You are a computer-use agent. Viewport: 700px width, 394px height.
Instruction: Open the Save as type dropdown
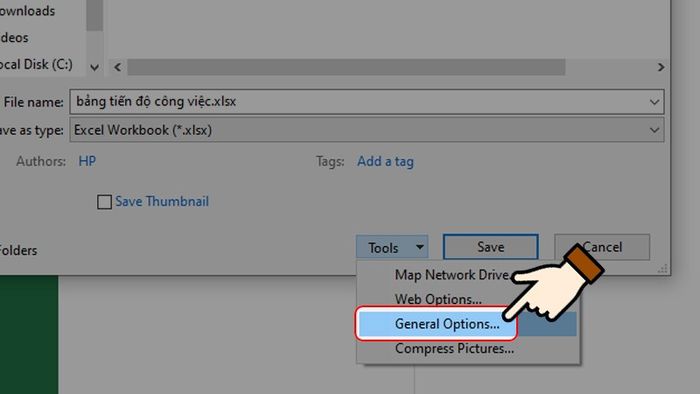coord(367,130)
